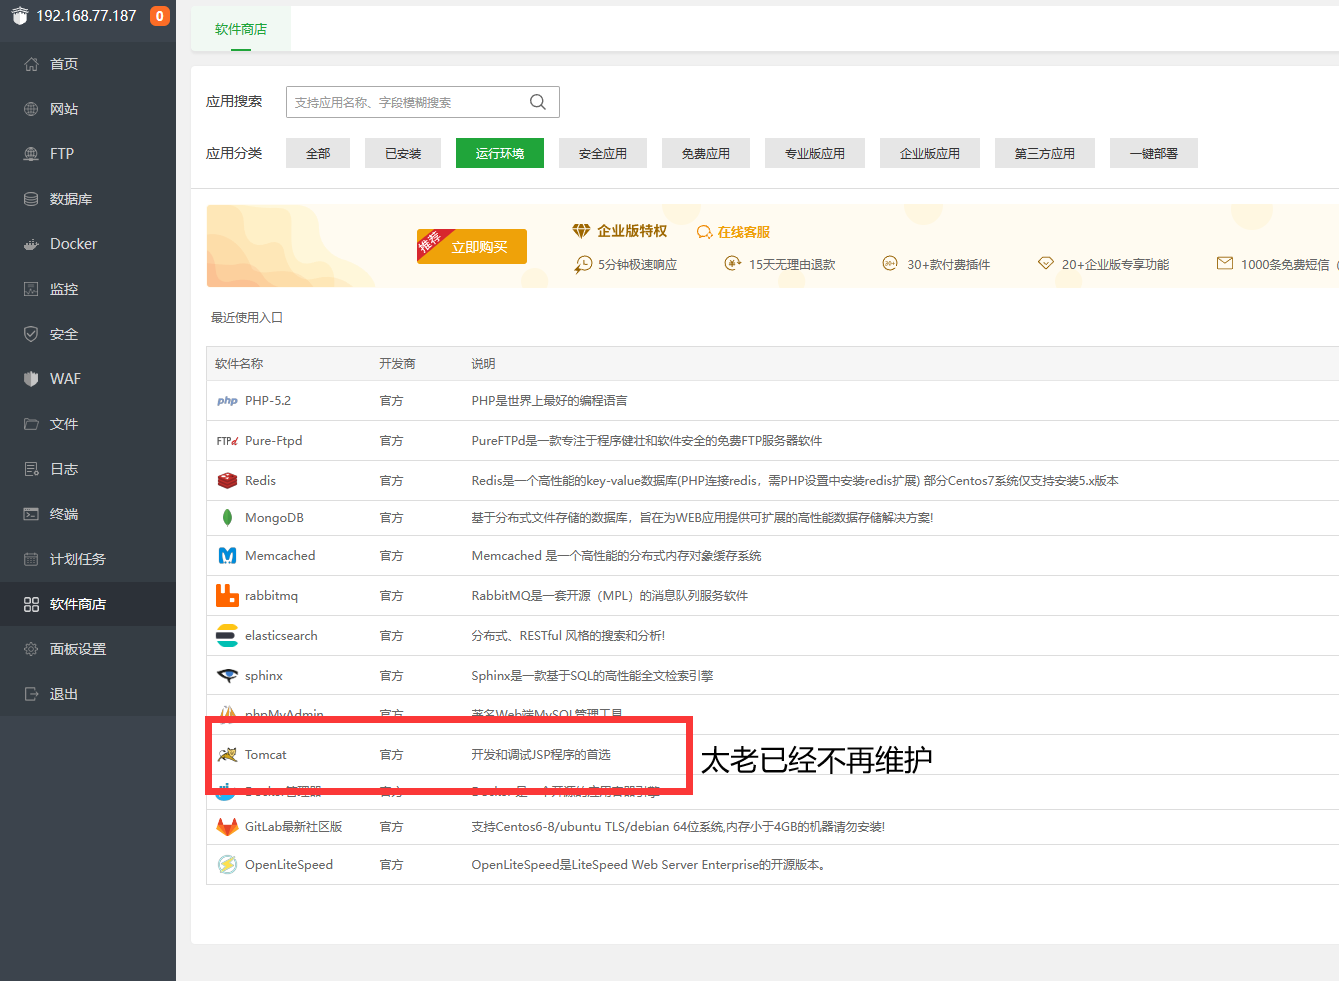Viewport: 1339px width, 981px height.
Task: Click the orange rabbitmq icon
Action: coord(227,596)
